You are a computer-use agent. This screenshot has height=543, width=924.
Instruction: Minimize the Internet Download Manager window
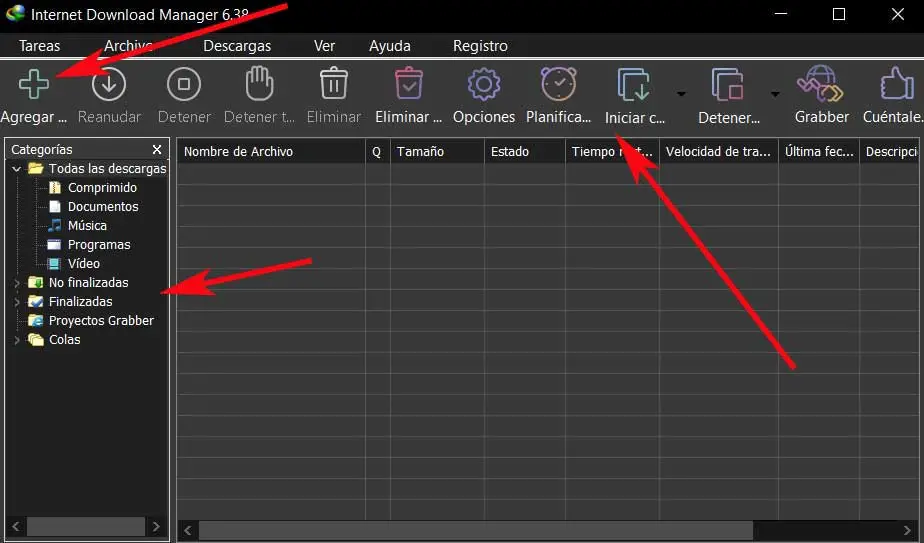pos(781,14)
